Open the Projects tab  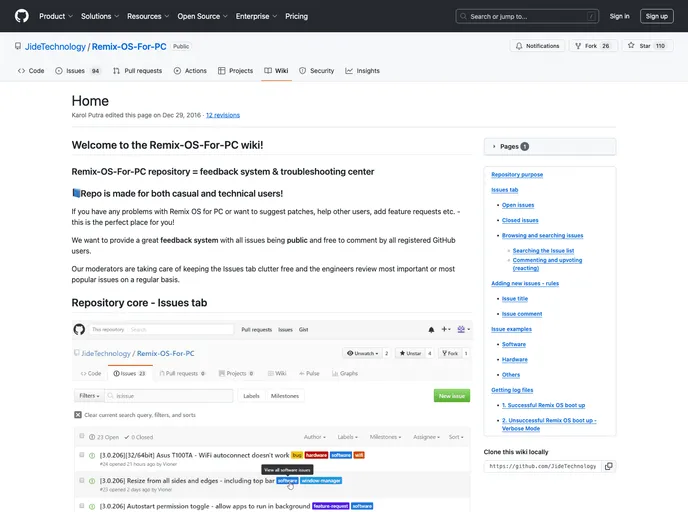(235, 71)
